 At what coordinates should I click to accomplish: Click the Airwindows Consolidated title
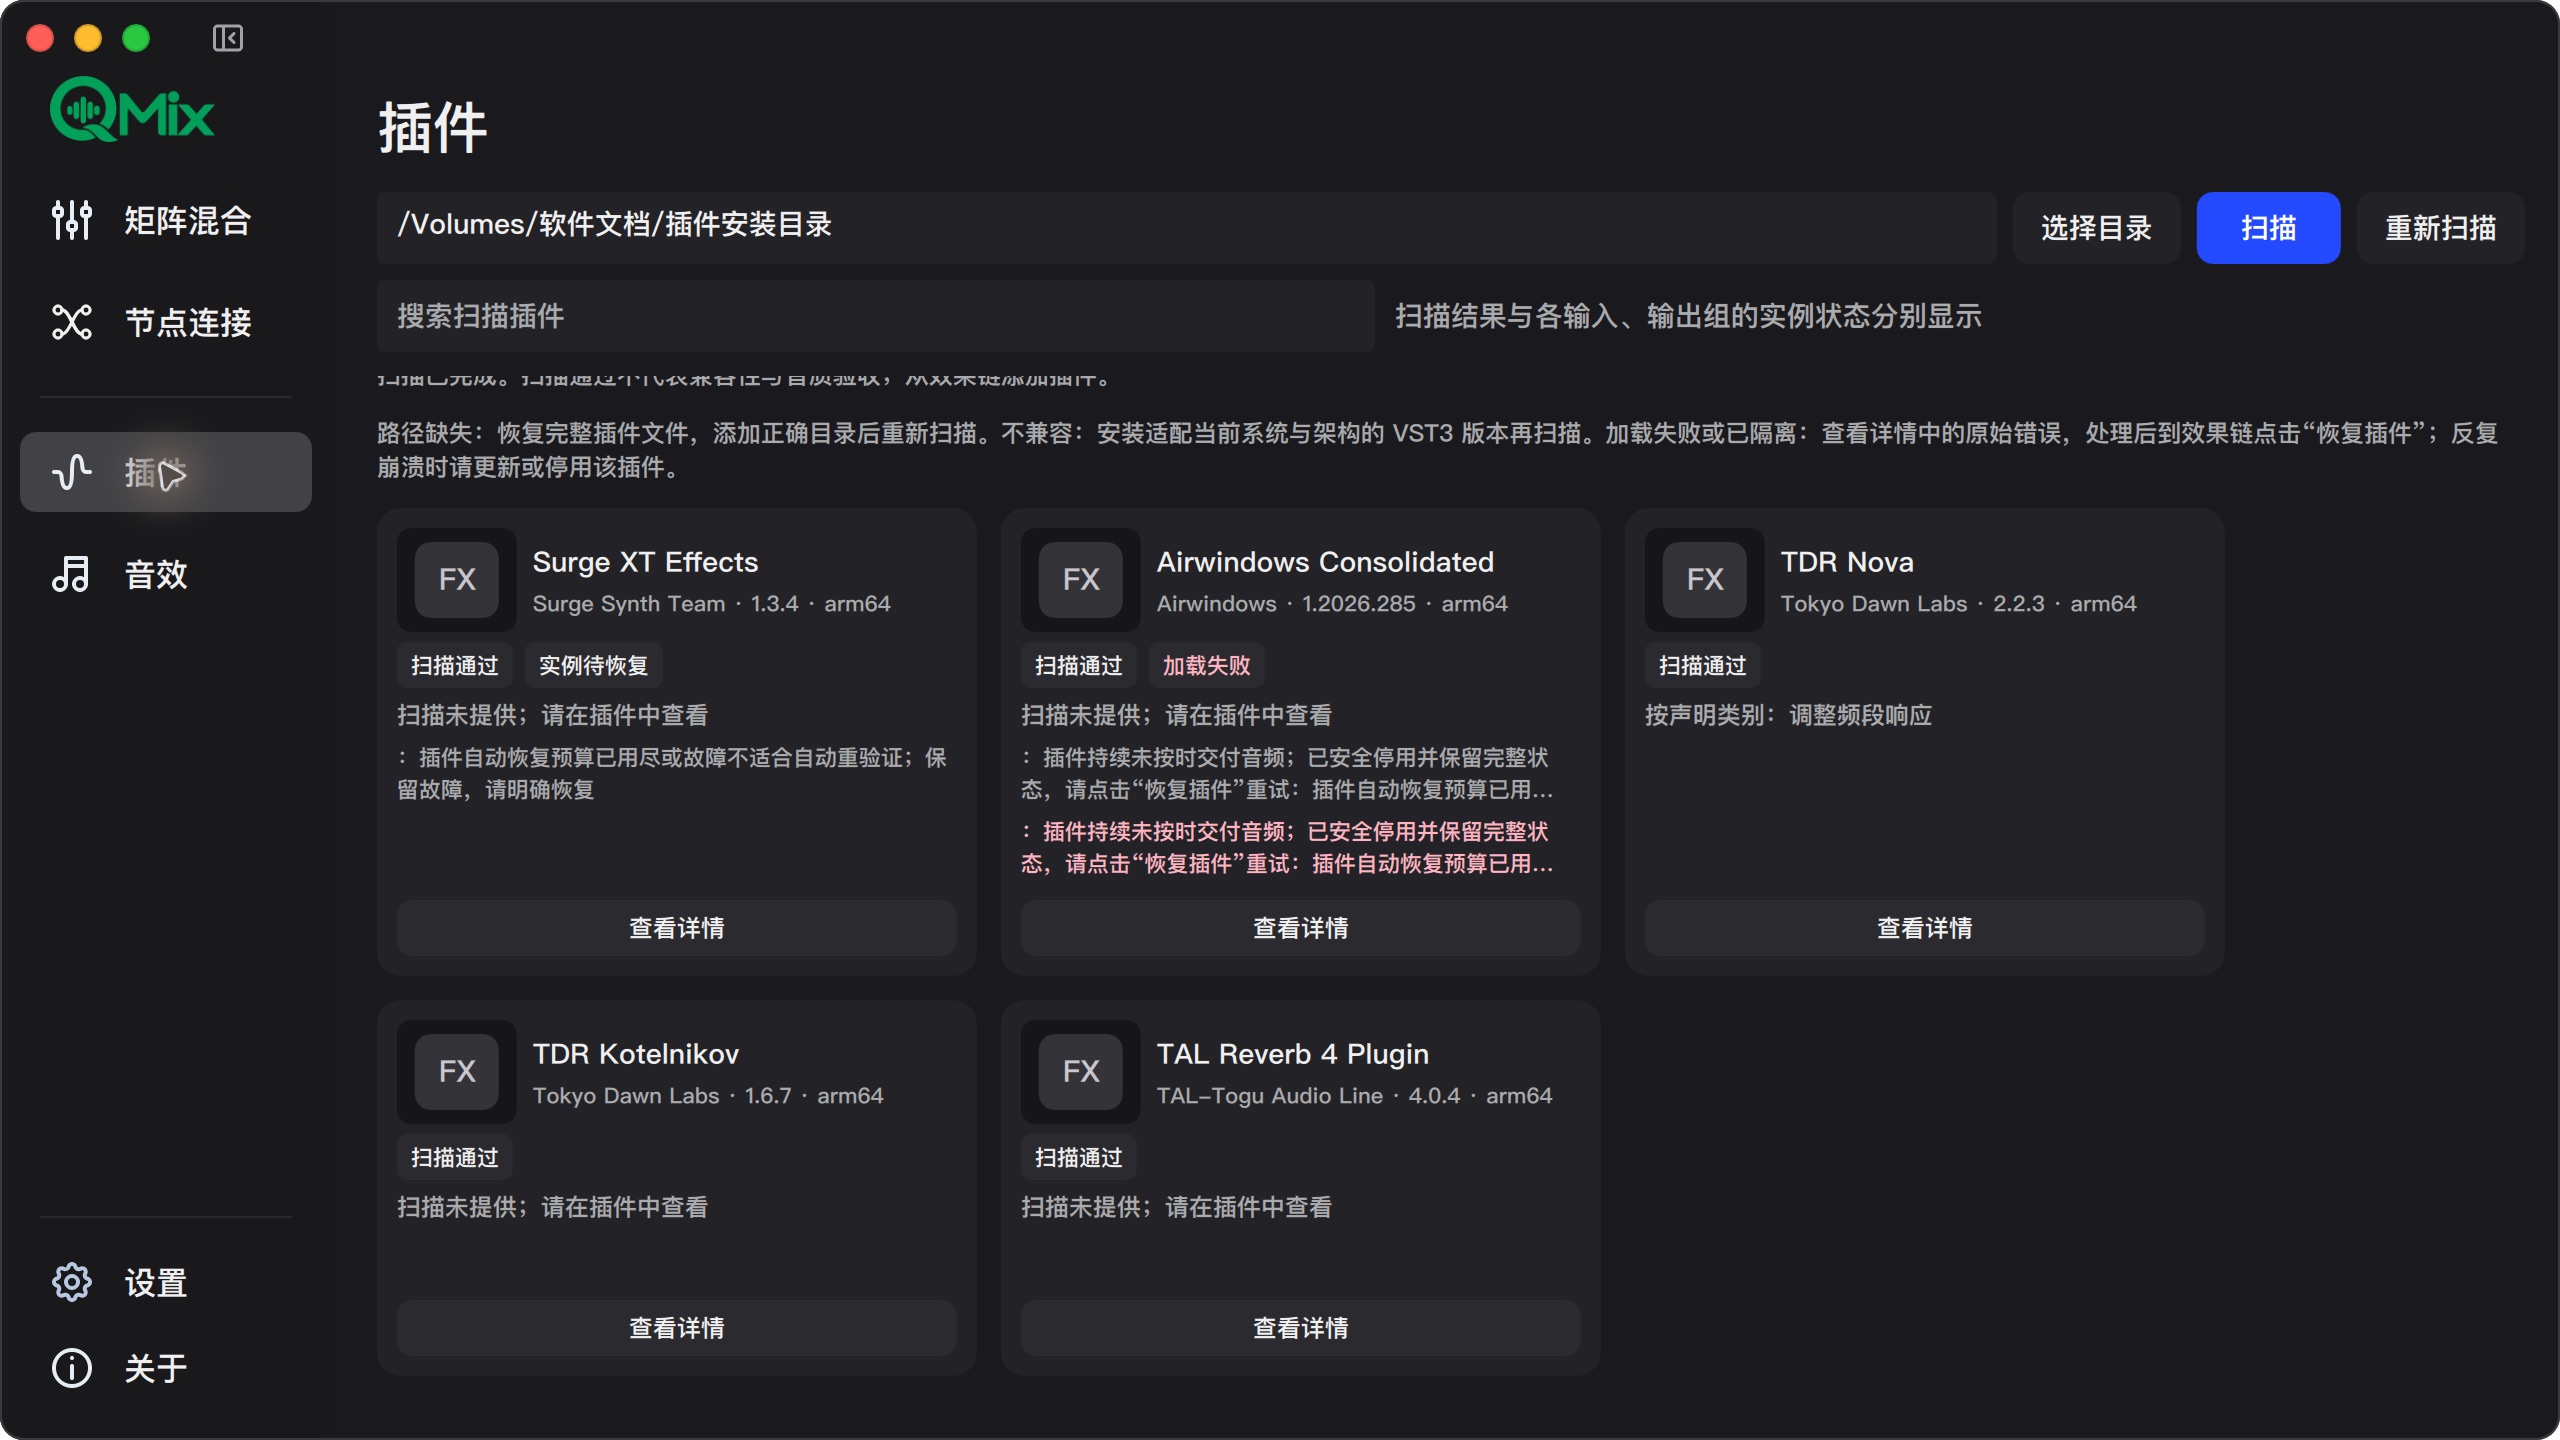click(1325, 562)
